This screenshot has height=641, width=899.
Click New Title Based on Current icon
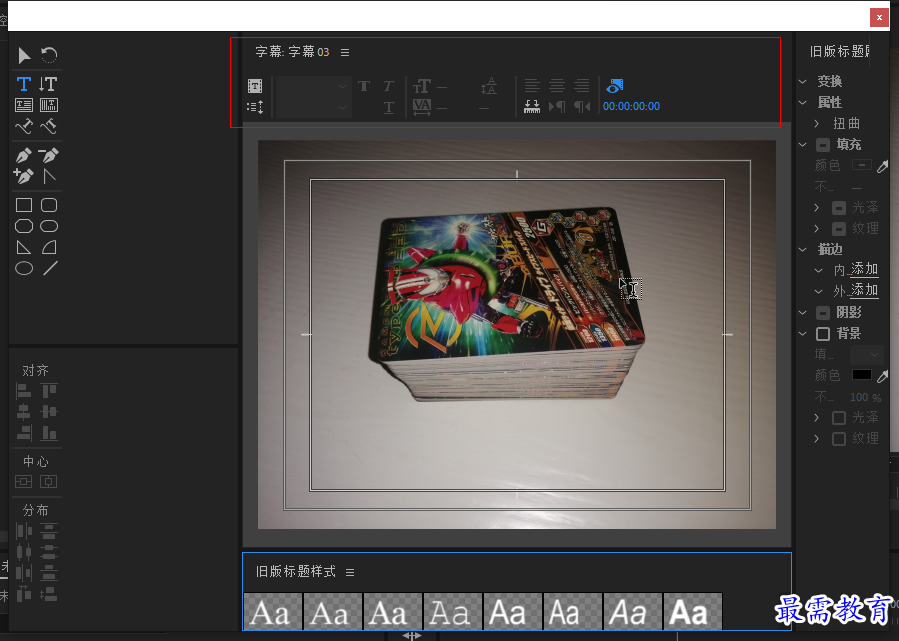[255, 86]
